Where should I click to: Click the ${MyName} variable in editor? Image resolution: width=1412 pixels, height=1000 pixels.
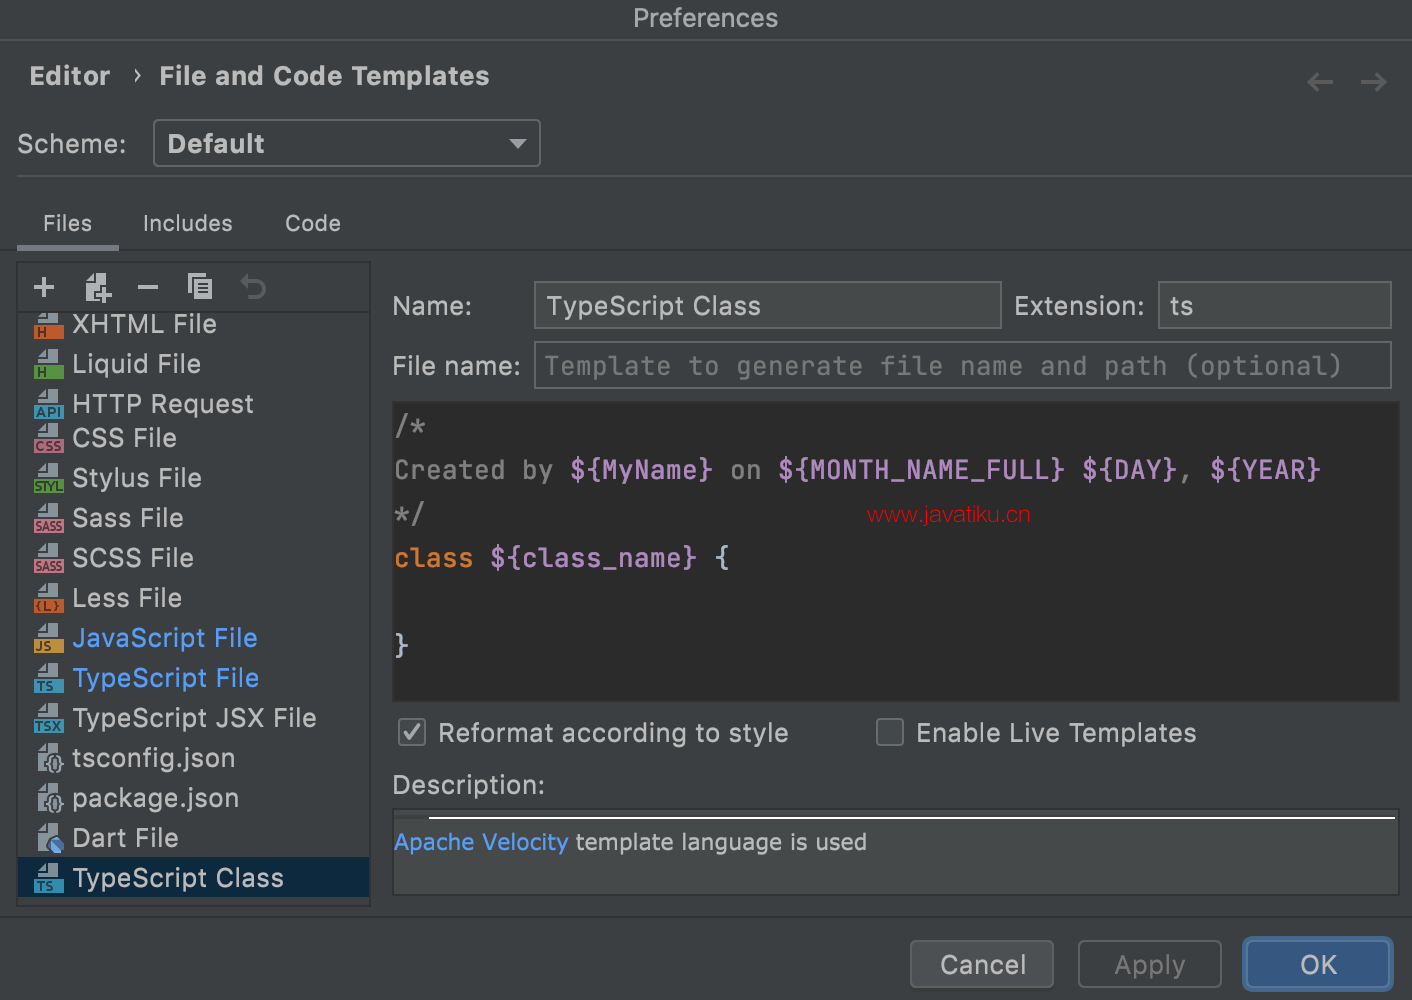click(x=641, y=470)
